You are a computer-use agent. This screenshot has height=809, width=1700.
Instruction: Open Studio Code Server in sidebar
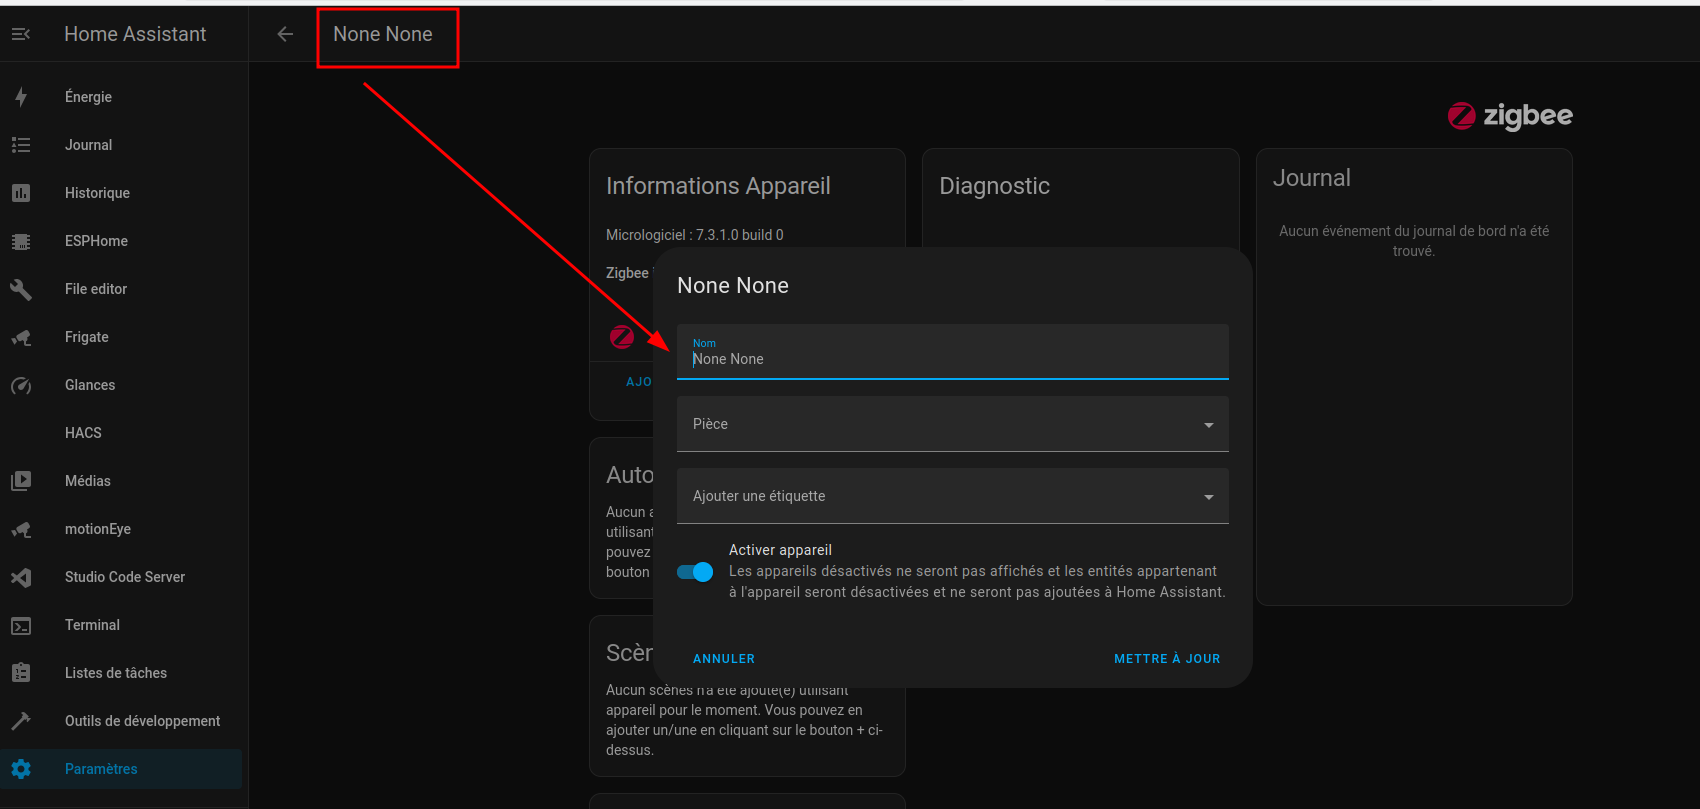click(x=121, y=577)
